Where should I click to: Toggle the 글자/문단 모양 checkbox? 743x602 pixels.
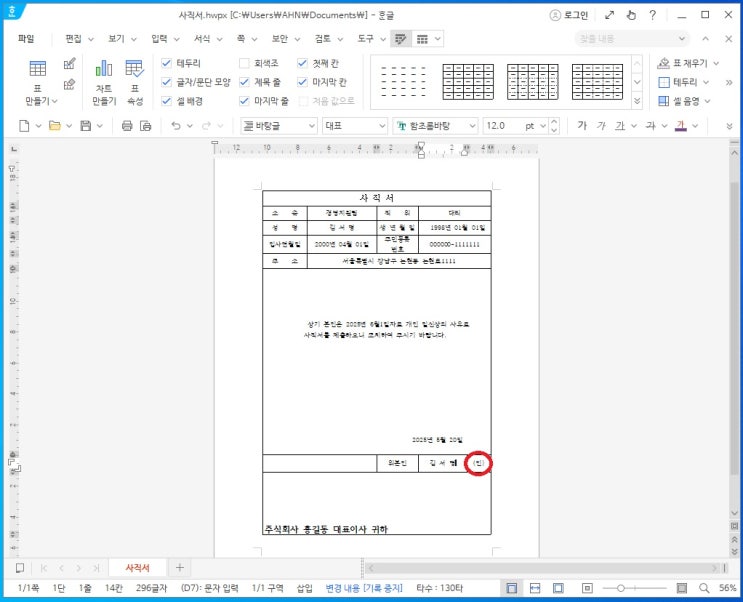tap(166, 82)
